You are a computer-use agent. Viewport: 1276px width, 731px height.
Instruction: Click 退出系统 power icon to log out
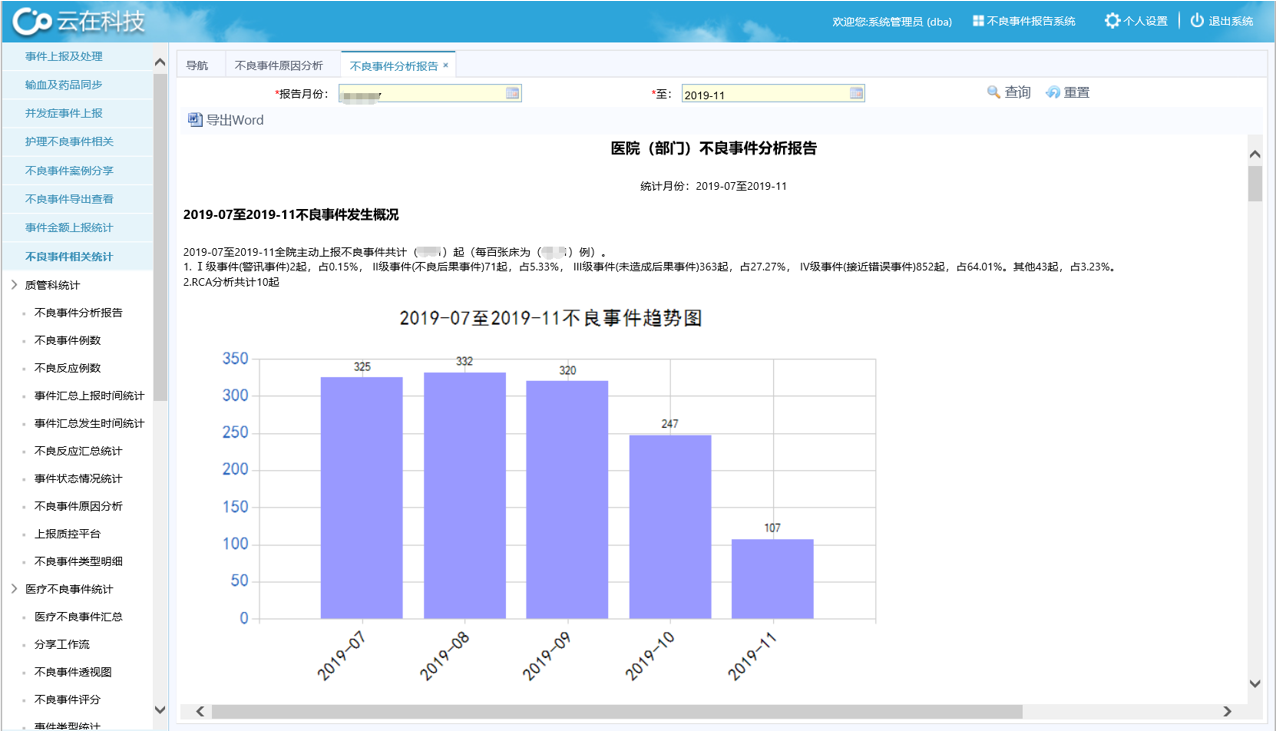tap(1196, 21)
